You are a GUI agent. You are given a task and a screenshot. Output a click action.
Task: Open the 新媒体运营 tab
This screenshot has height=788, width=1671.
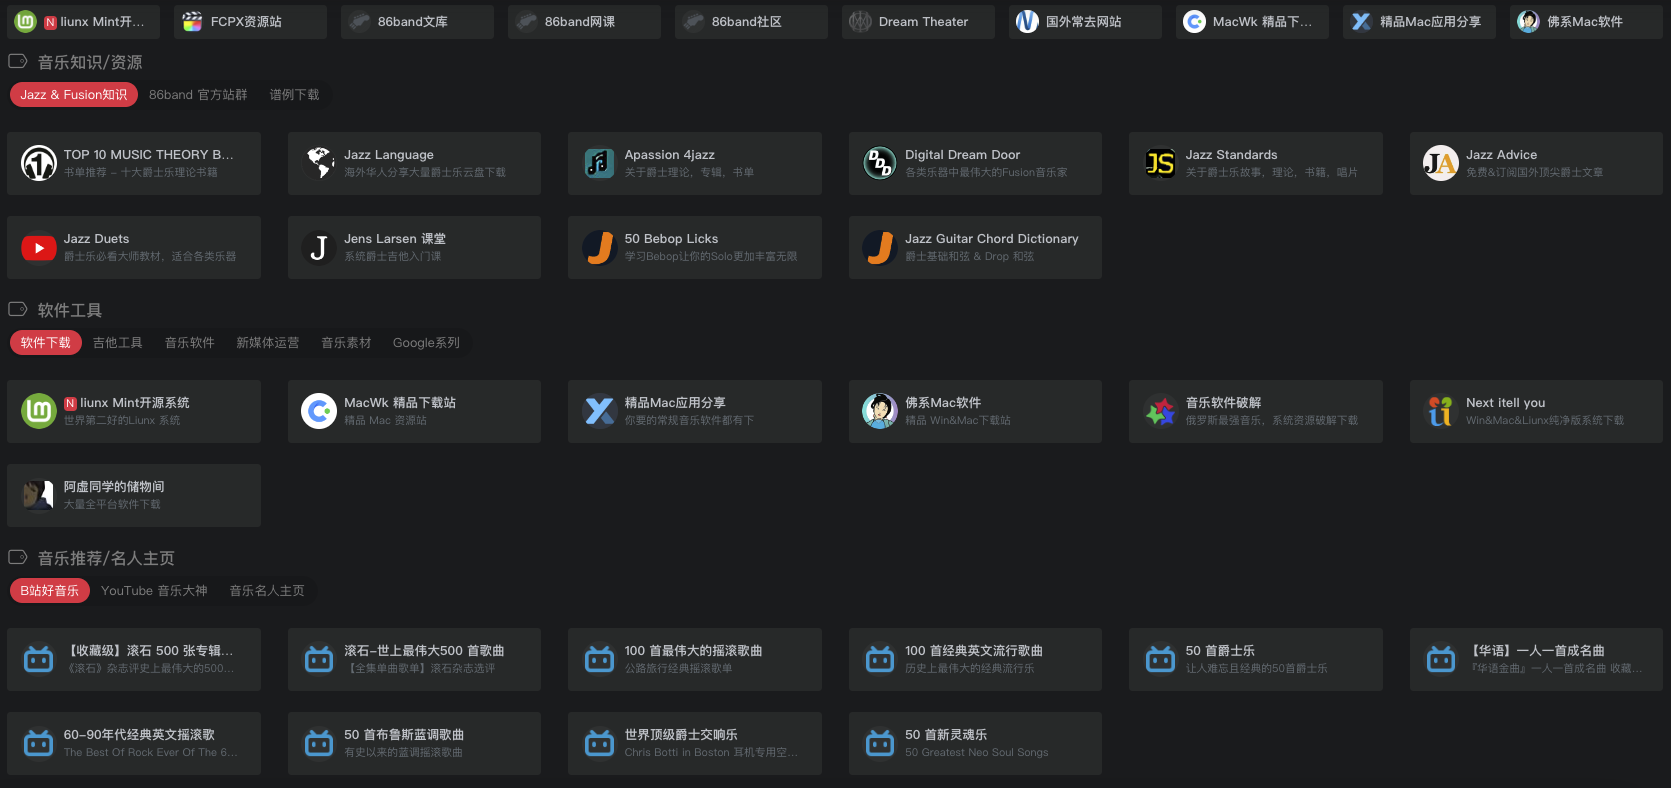(x=268, y=343)
